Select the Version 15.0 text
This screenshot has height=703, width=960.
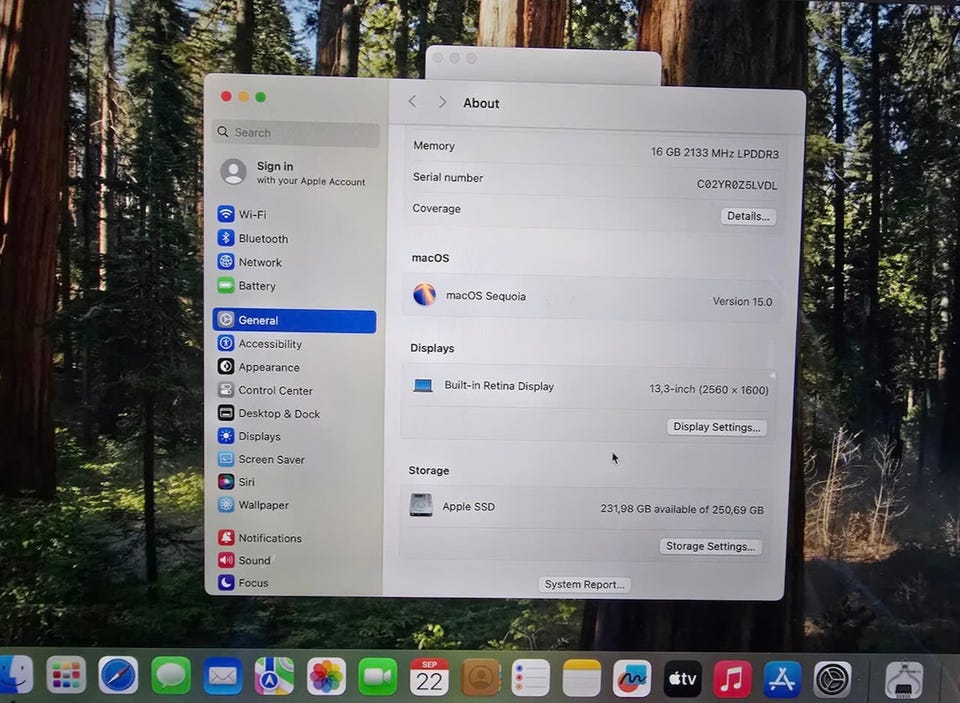[x=742, y=301]
